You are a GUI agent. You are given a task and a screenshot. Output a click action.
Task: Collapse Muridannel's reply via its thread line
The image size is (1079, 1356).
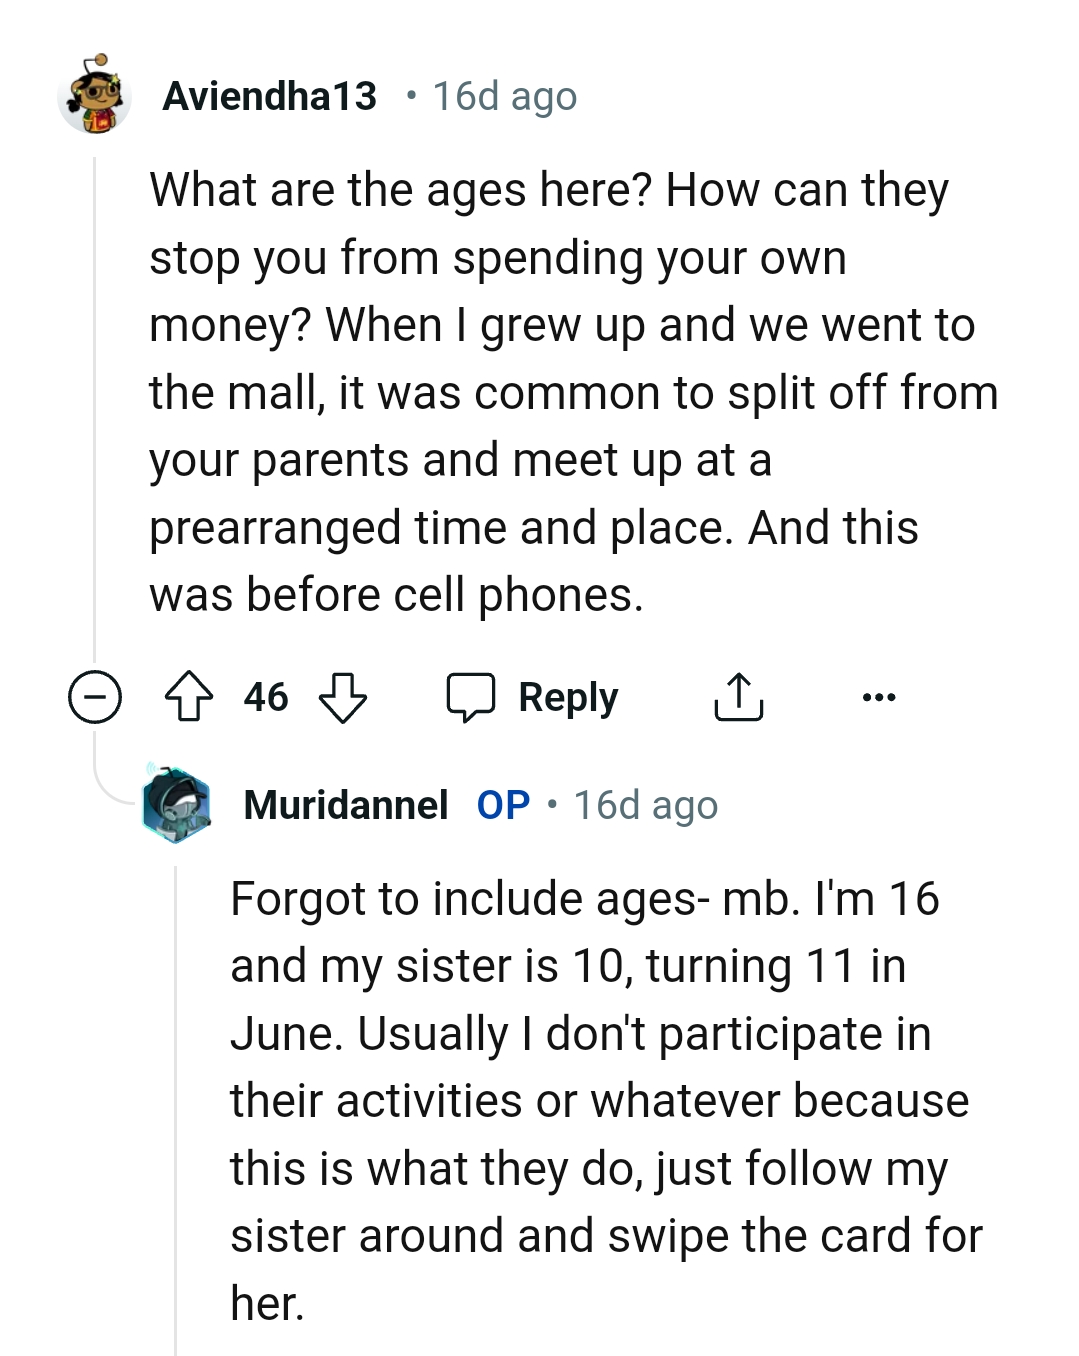click(x=176, y=1100)
